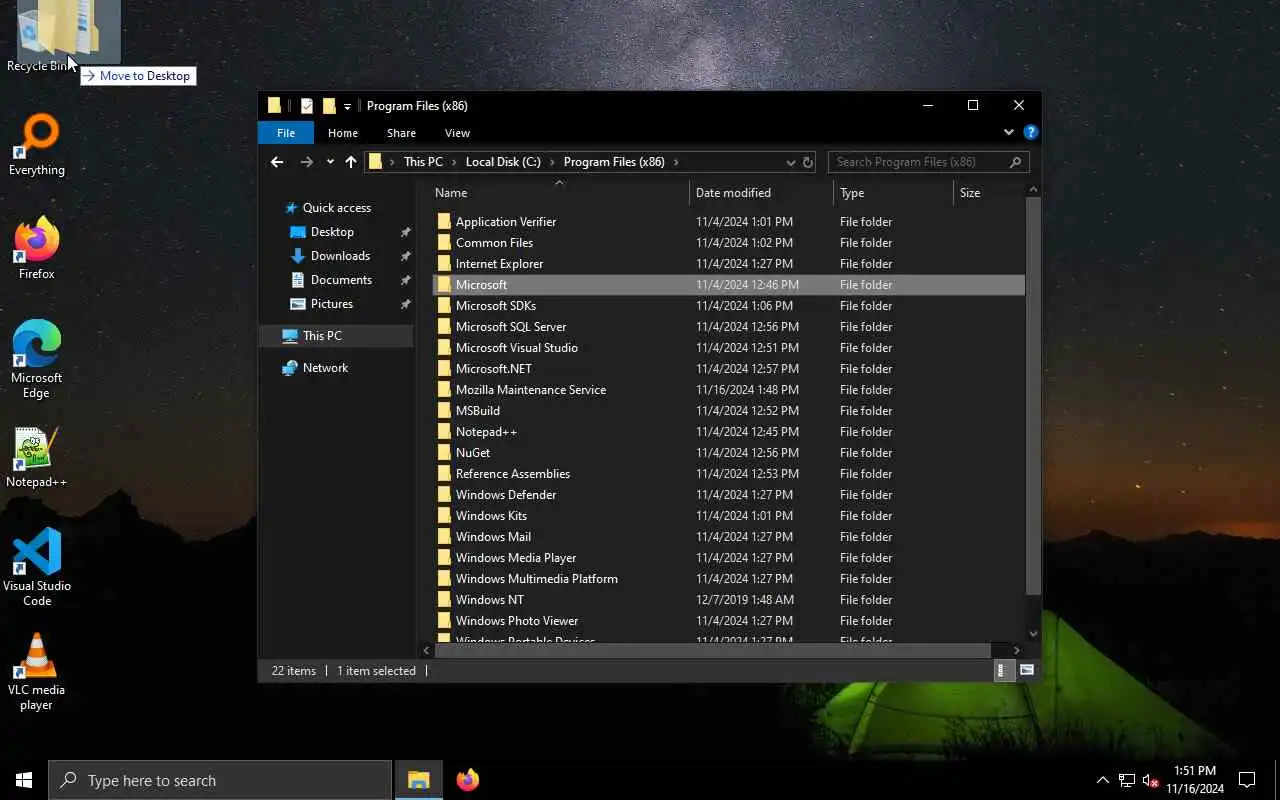Open the View ribbon tab

pos(457,133)
